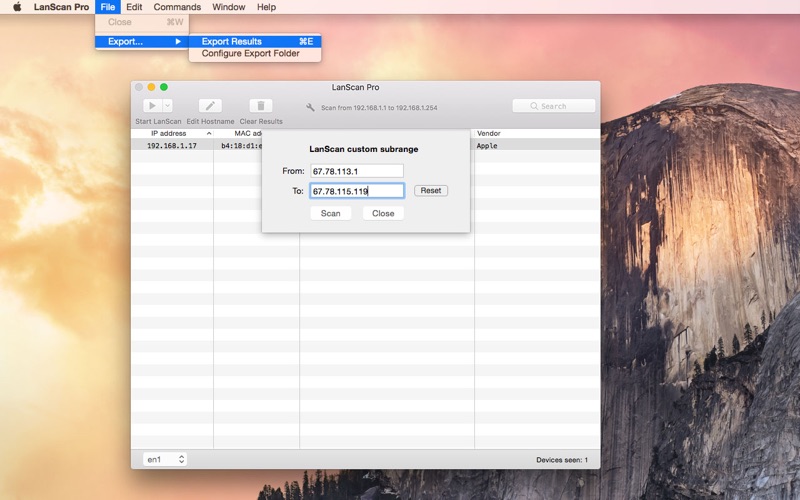This screenshot has width=800, height=500.
Task: Open the Edit menu
Action: (134, 7)
